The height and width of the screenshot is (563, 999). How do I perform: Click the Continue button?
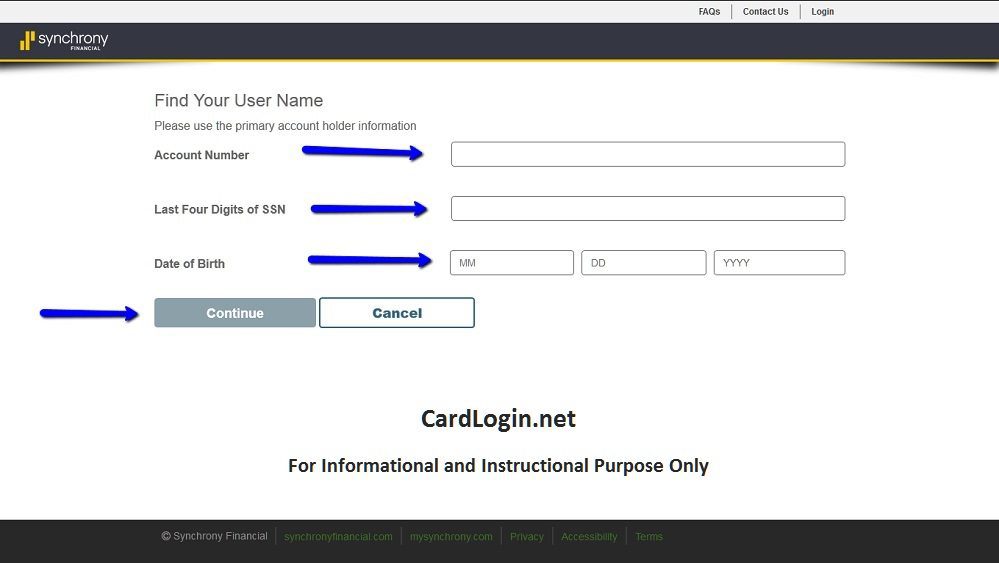pos(235,313)
